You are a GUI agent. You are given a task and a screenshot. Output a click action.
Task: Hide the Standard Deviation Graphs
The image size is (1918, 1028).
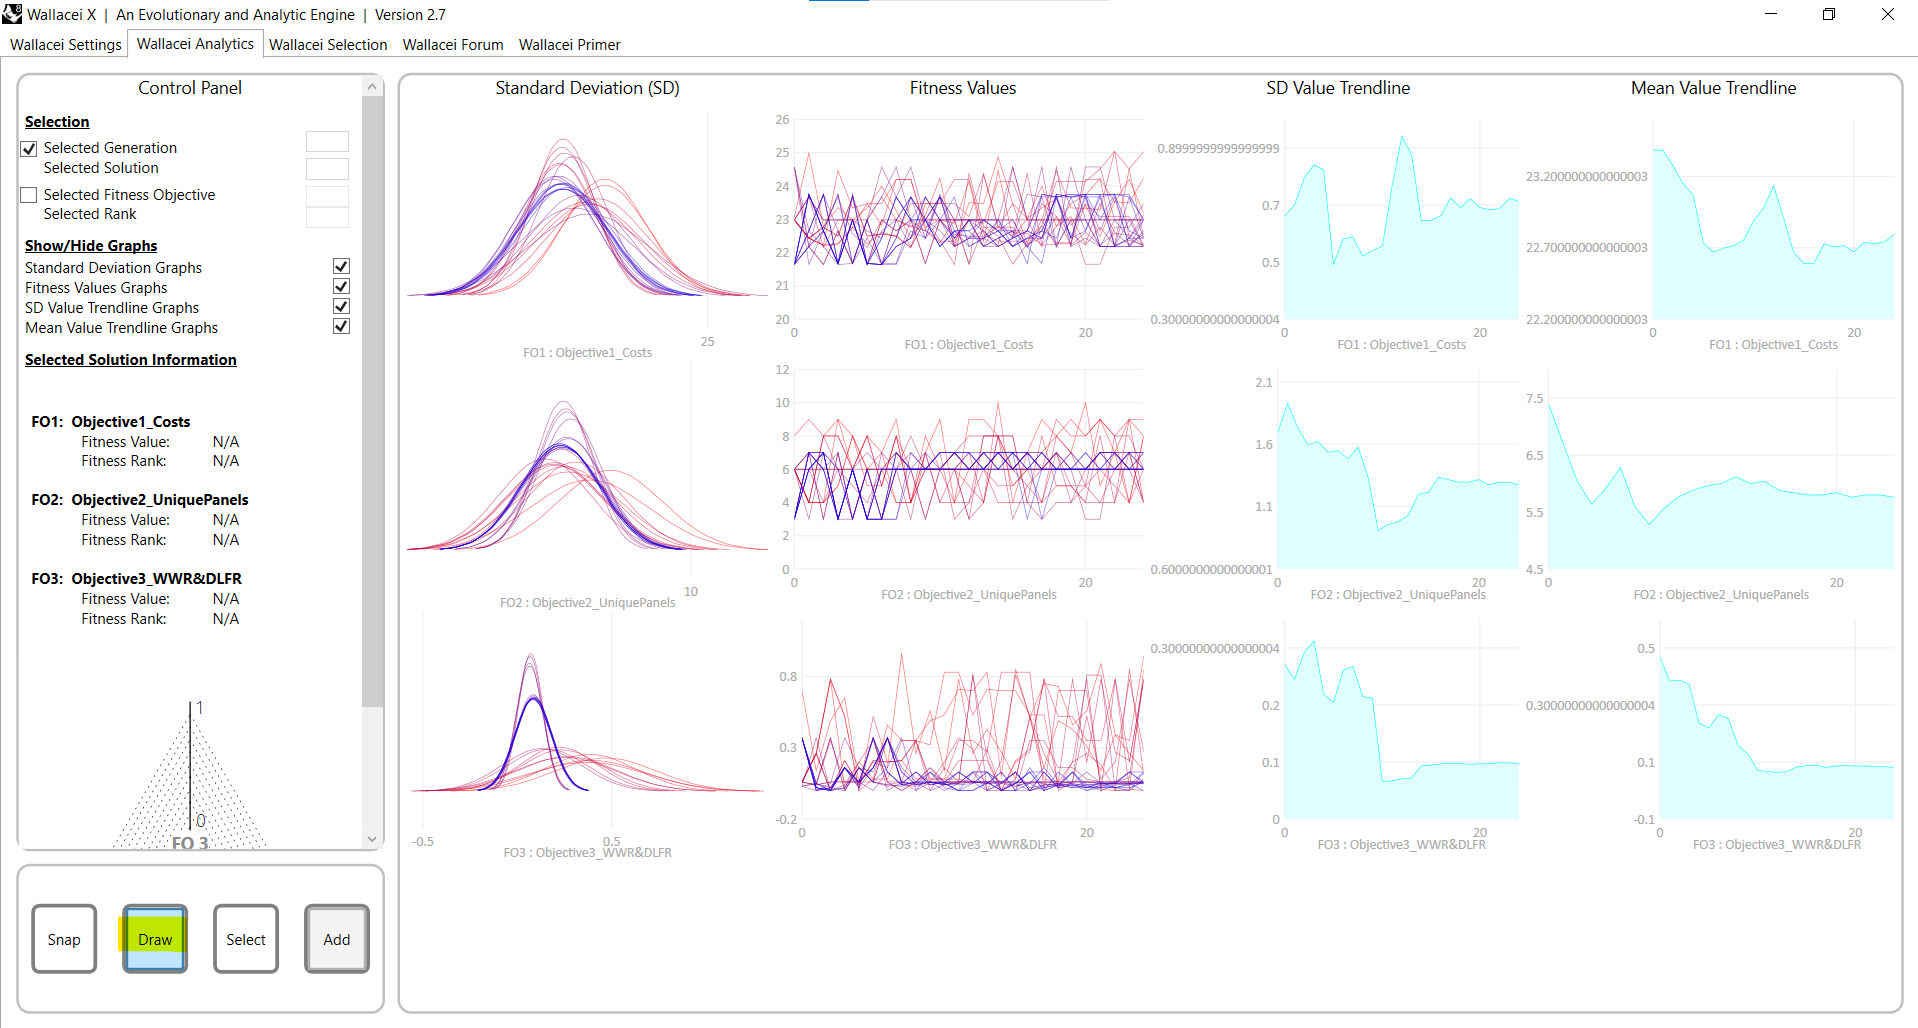(x=341, y=266)
